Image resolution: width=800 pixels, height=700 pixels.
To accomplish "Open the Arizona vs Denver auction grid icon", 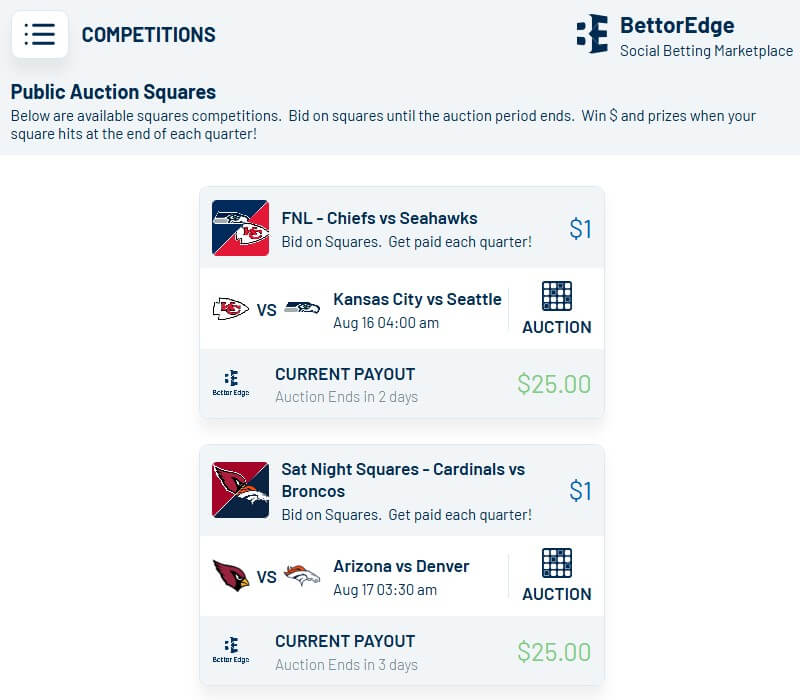I will (556, 564).
